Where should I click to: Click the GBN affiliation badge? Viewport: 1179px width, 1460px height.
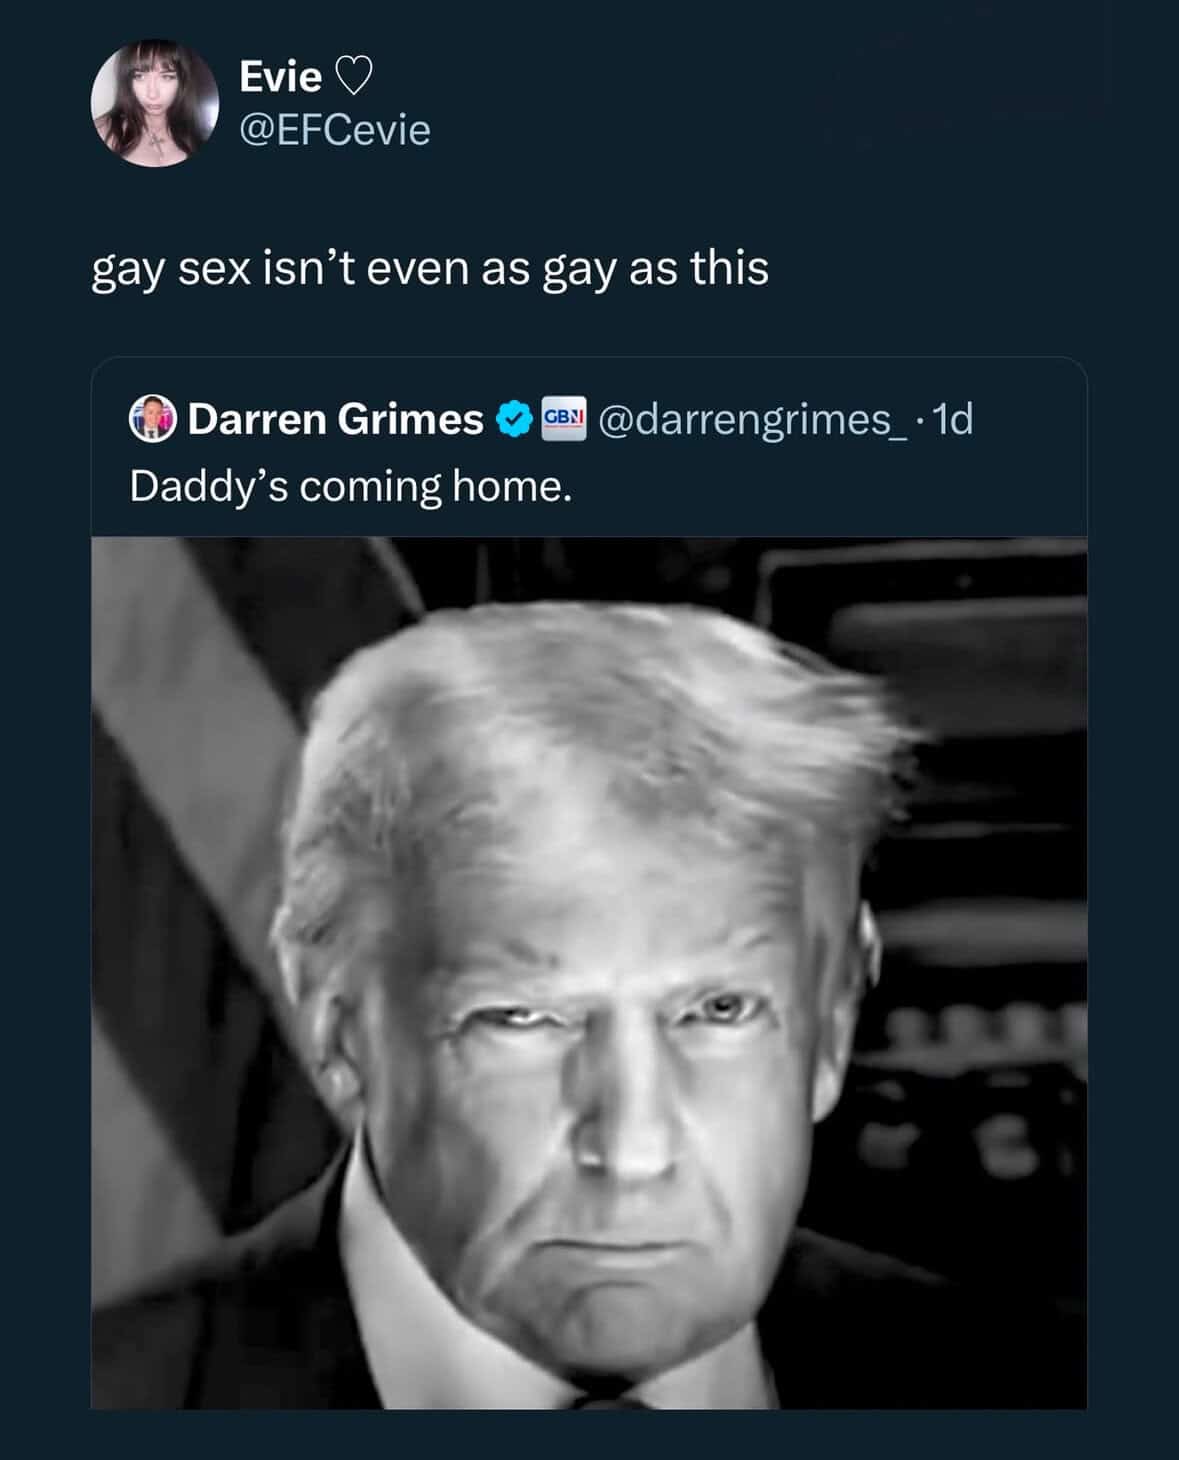pyautogui.click(x=564, y=418)
